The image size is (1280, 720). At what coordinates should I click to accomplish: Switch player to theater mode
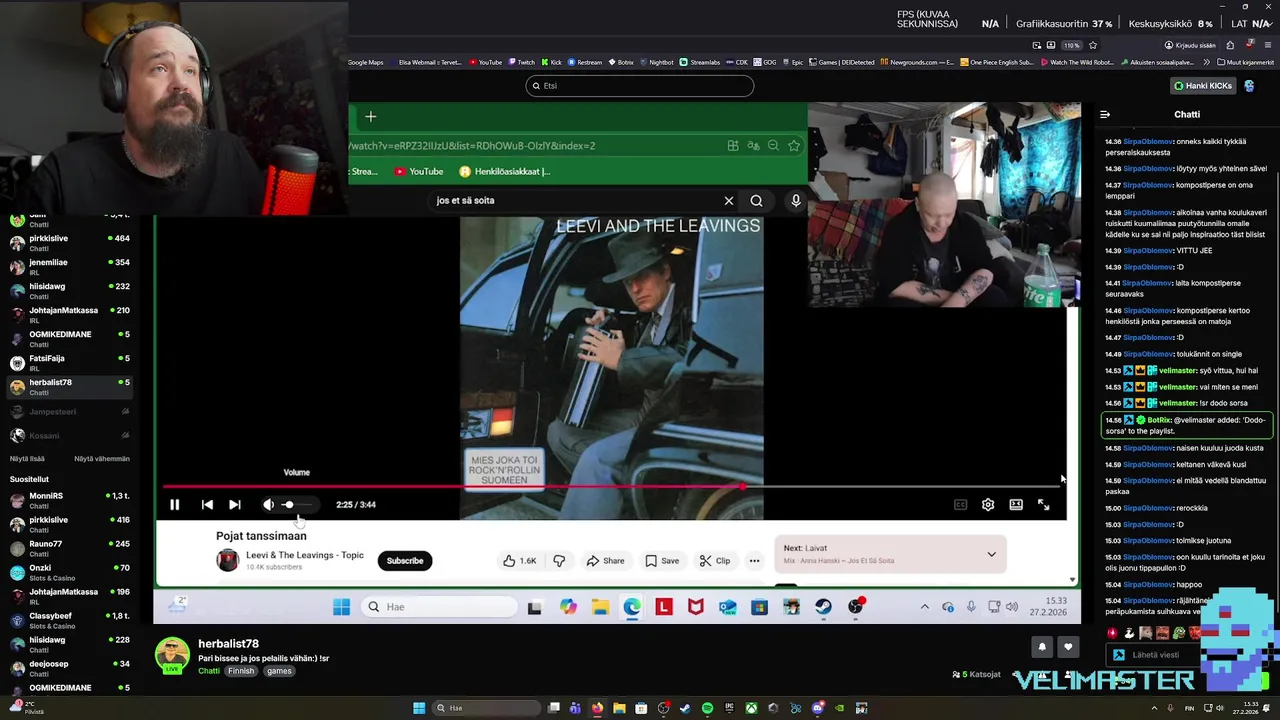coord(1016,505)
